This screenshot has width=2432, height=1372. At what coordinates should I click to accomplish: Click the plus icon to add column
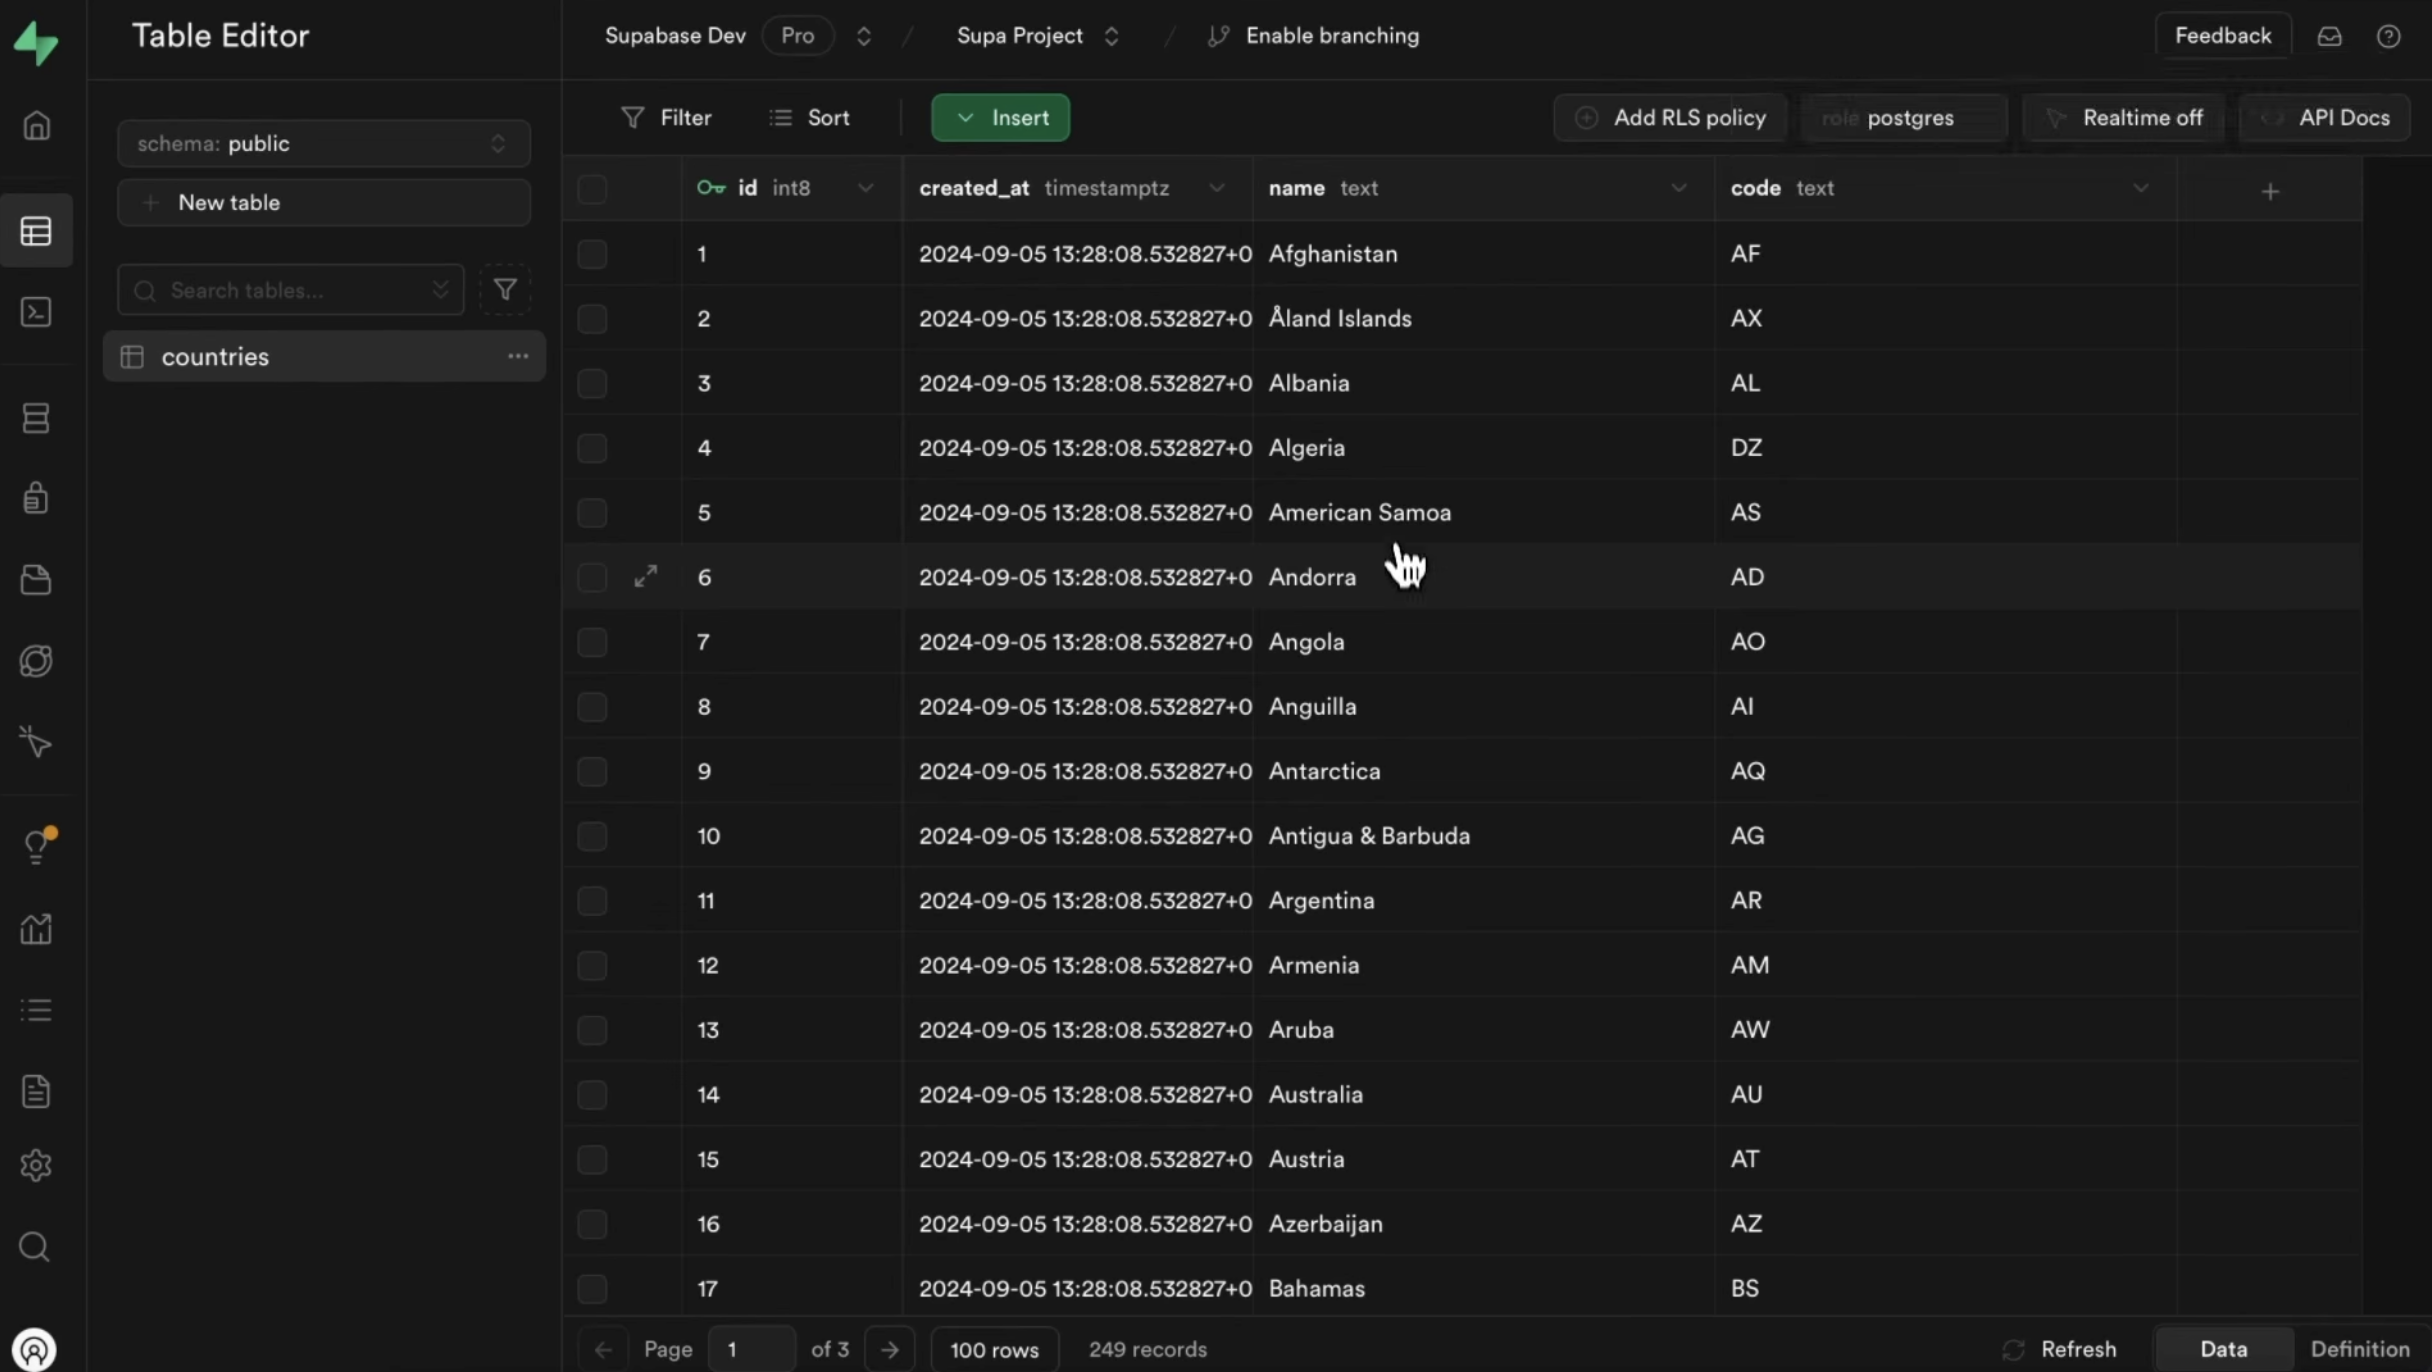coord(2270,191)
